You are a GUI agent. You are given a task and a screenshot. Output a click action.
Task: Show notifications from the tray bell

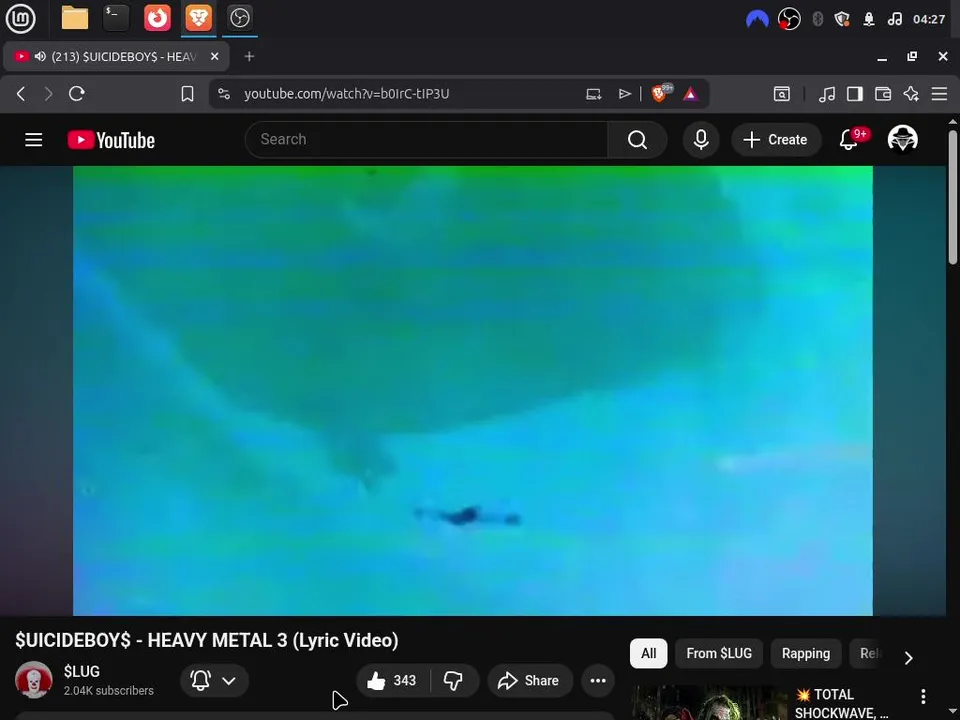click(x=869, y=20)
